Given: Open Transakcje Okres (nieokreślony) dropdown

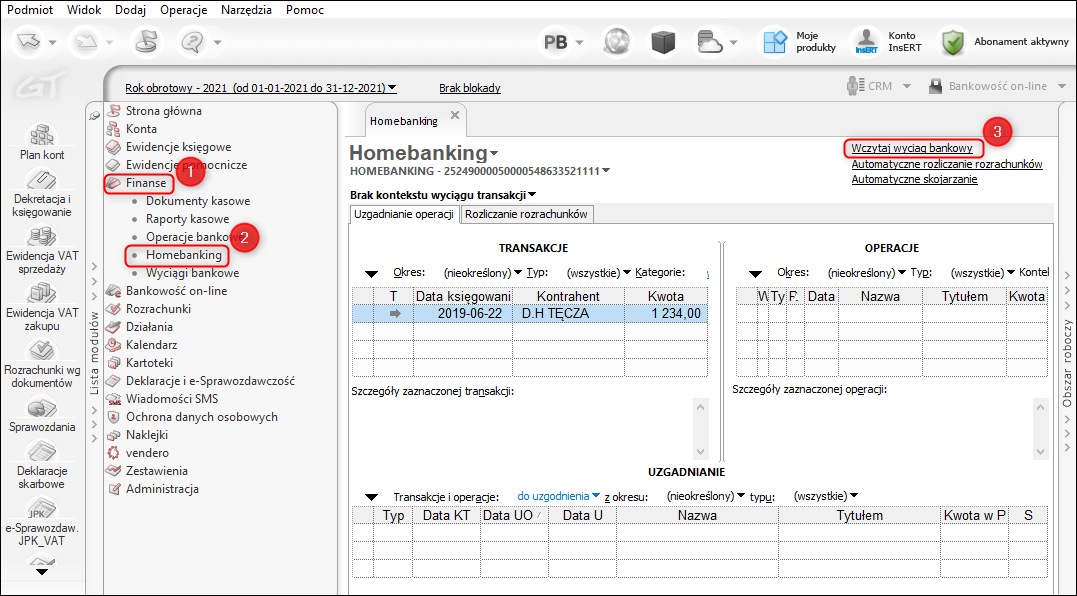Looking at the screenshot, I should (x=483, y=273).
